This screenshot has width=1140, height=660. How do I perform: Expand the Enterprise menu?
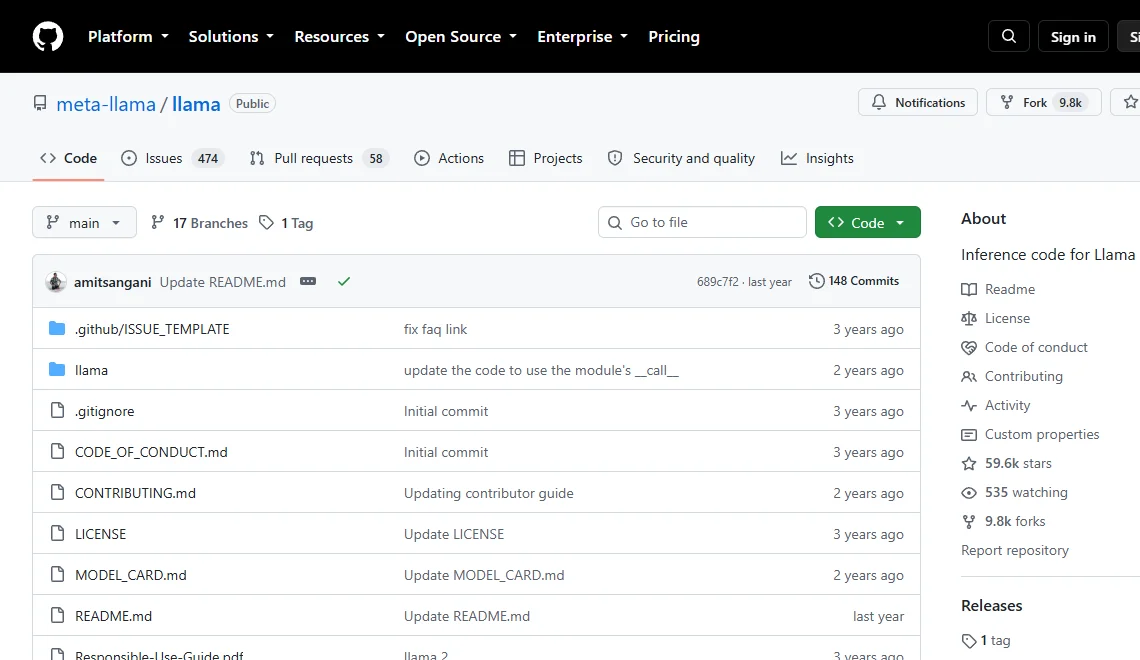point(582,36)
